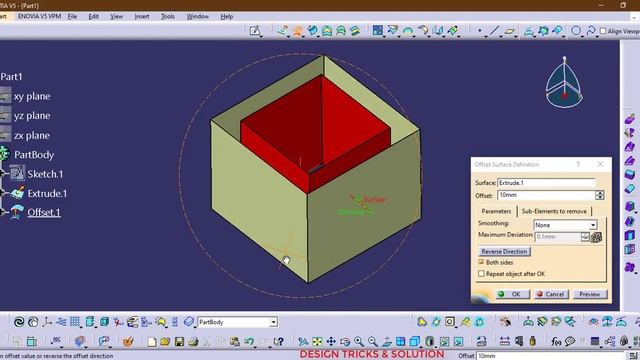Click OK in Offset Surface Definition
The height and width of the screenshot is (360, 640).
pyautogui.click(x=513, y=294)
